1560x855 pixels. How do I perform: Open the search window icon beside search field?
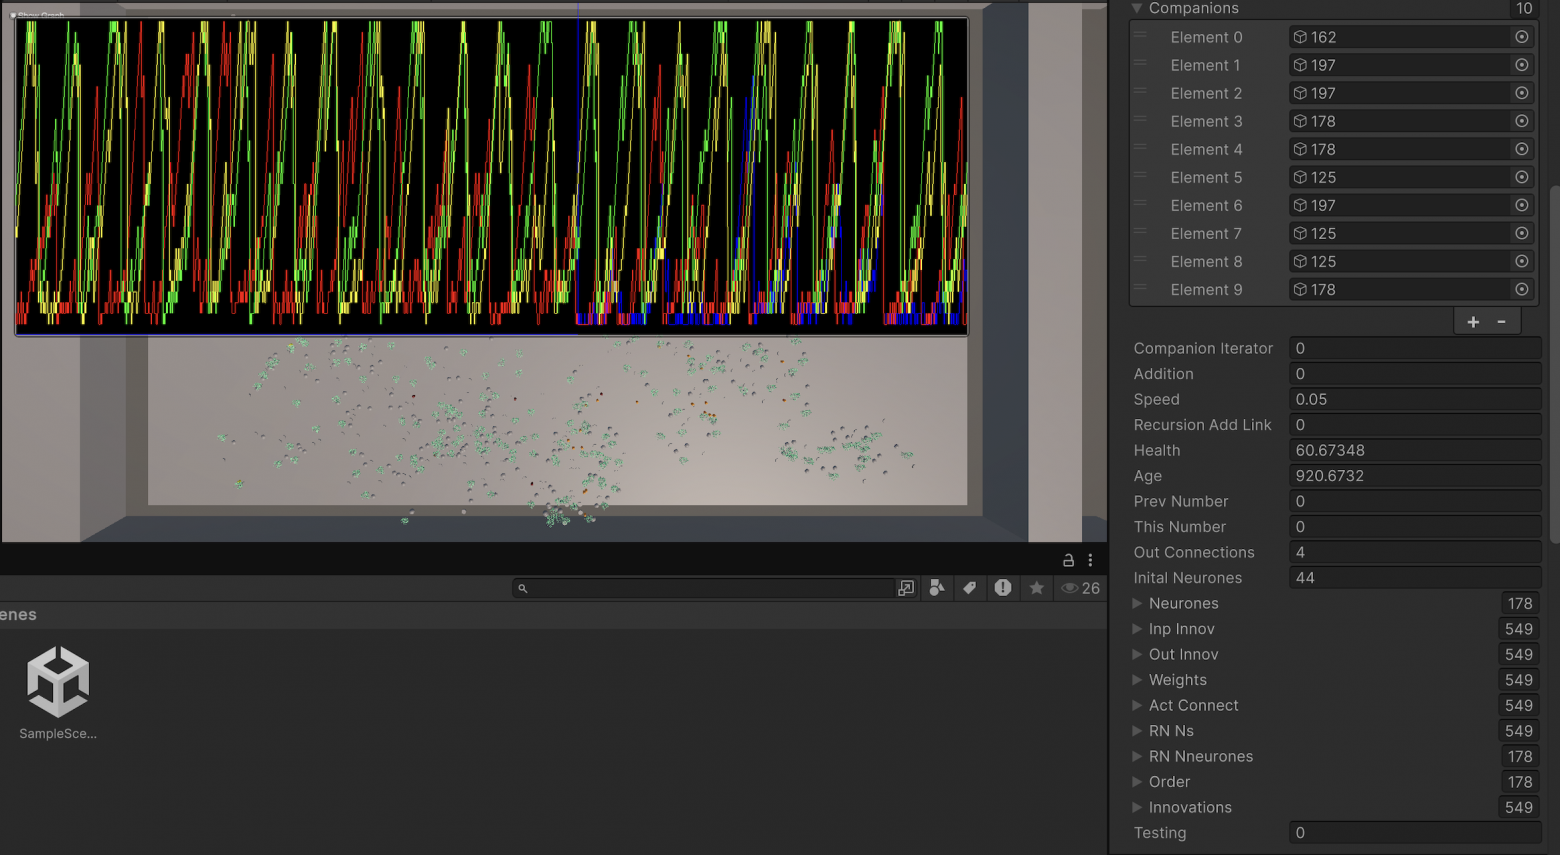click(906, 588)
